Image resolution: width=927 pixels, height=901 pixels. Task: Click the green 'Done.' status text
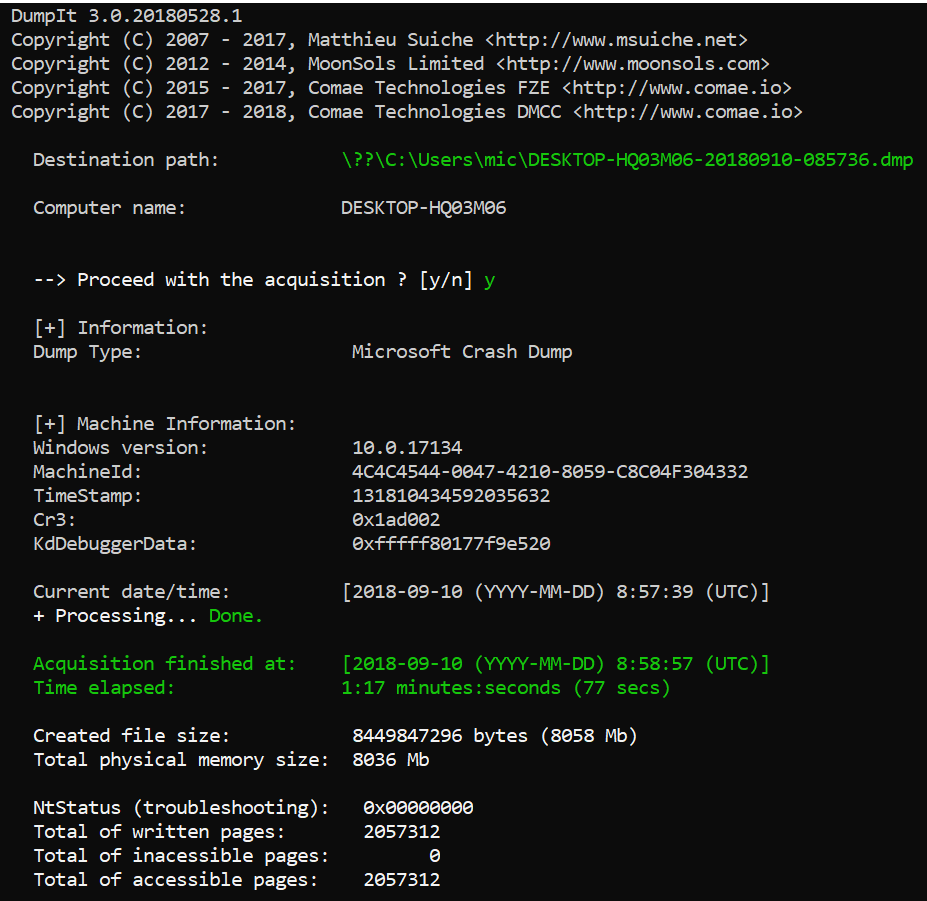click(235, 616)
